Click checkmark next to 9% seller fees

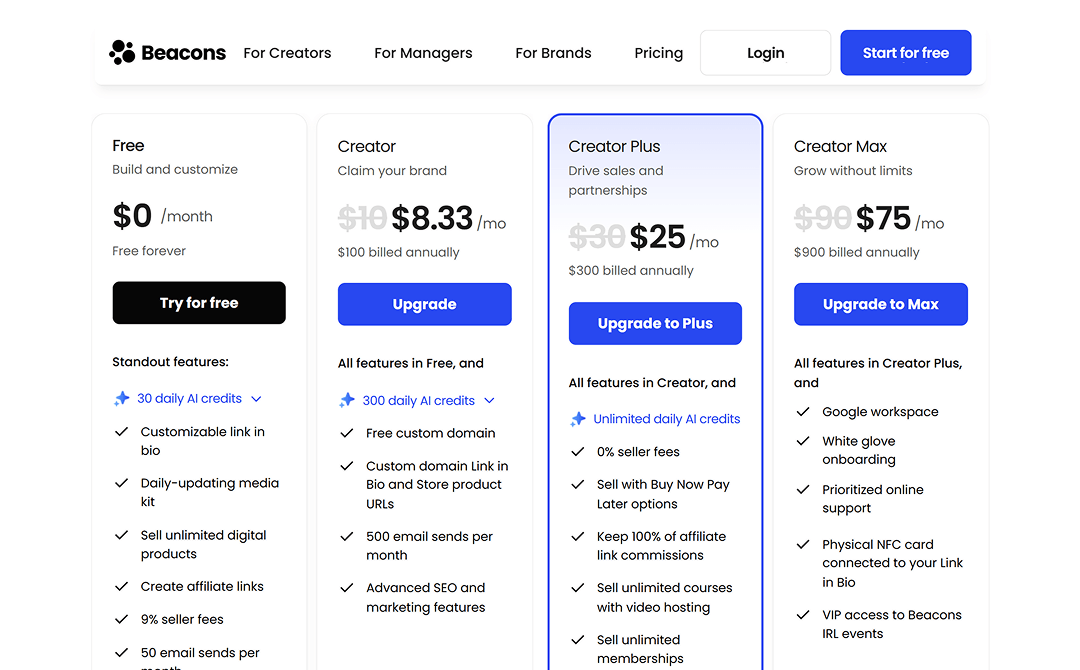[x=122, y=620]
